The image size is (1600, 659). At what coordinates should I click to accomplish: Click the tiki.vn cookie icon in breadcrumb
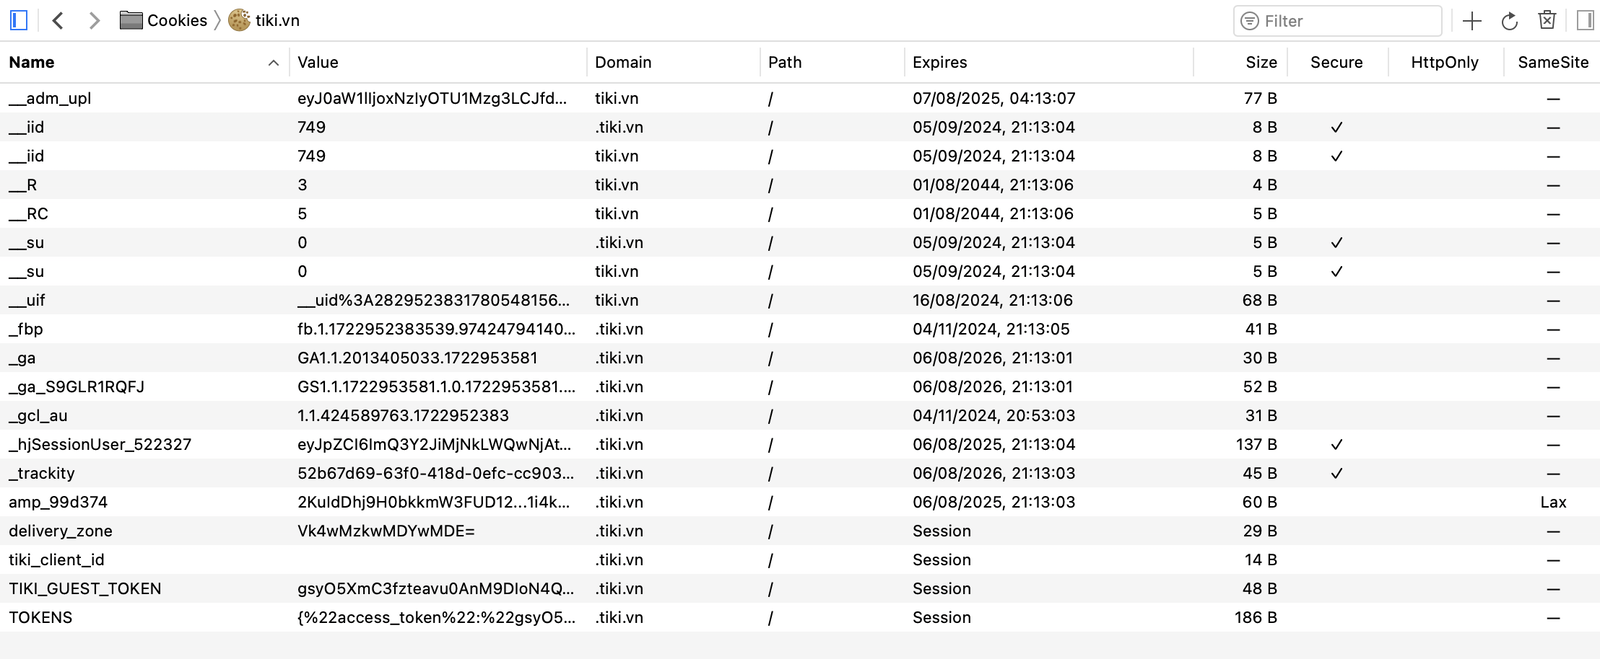click(239, 20)
